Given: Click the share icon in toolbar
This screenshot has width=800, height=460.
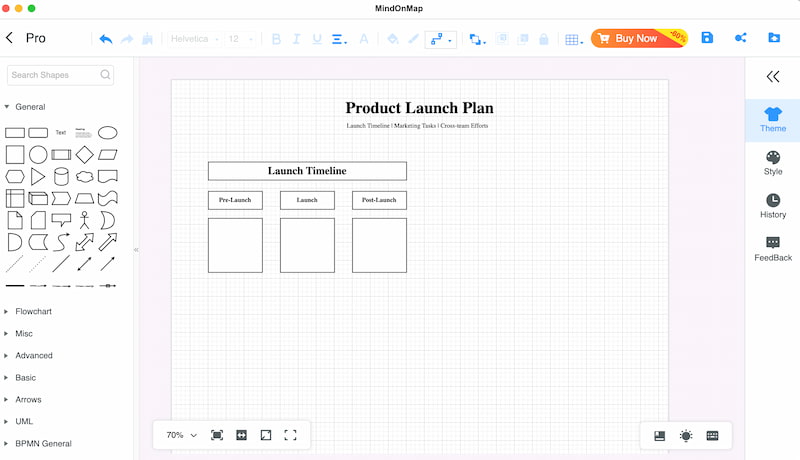Looking at the screenshot, I should tap(740, 38).
